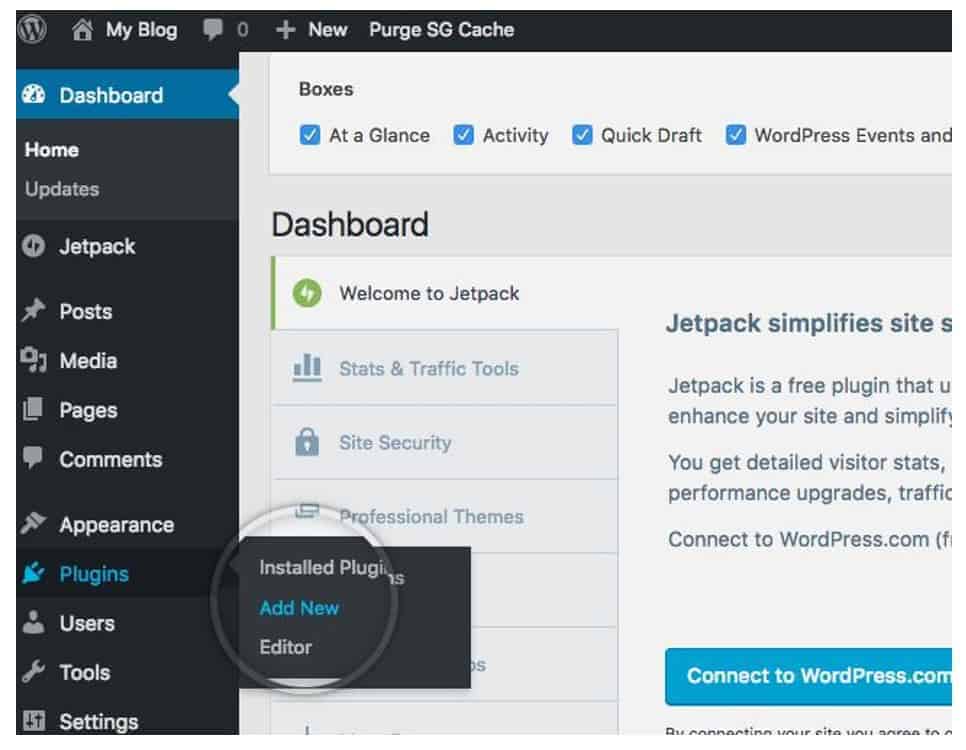This screenshot has width=966, height=750.
Task: Uncheck the At a Glance checkbox
Action: [x=309, y=135]
